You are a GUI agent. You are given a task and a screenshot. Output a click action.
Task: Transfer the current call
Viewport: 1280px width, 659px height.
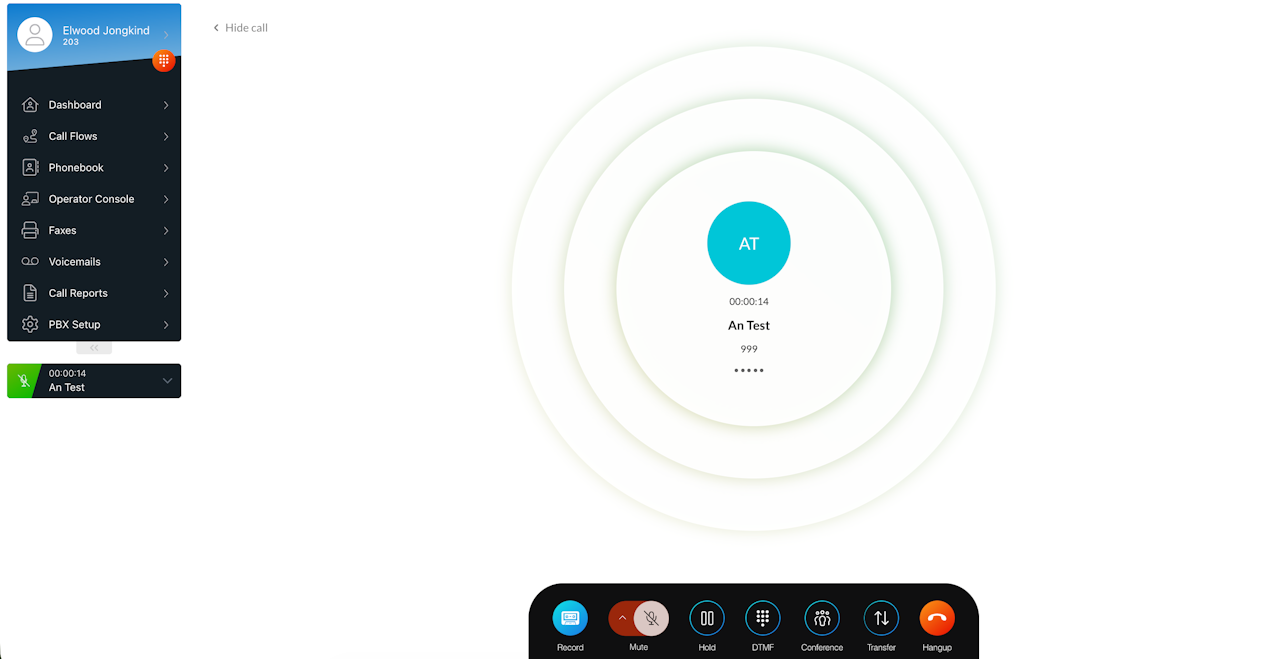pyautogui.click(x=881, y=618)
